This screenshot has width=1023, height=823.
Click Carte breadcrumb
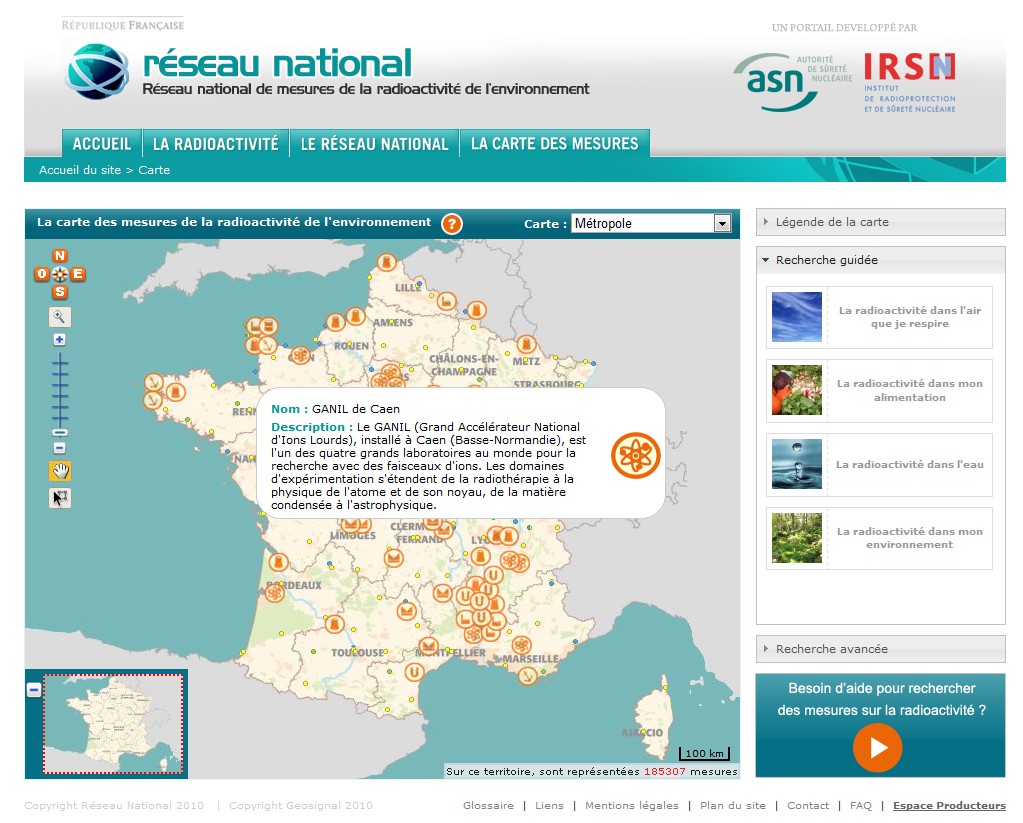pos(154,170)
